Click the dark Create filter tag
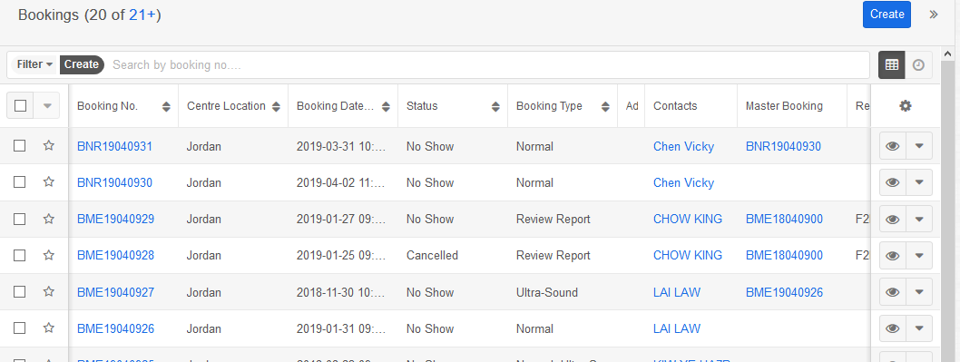The width and height of the screenshot is (960, 362). pos(81,64)
